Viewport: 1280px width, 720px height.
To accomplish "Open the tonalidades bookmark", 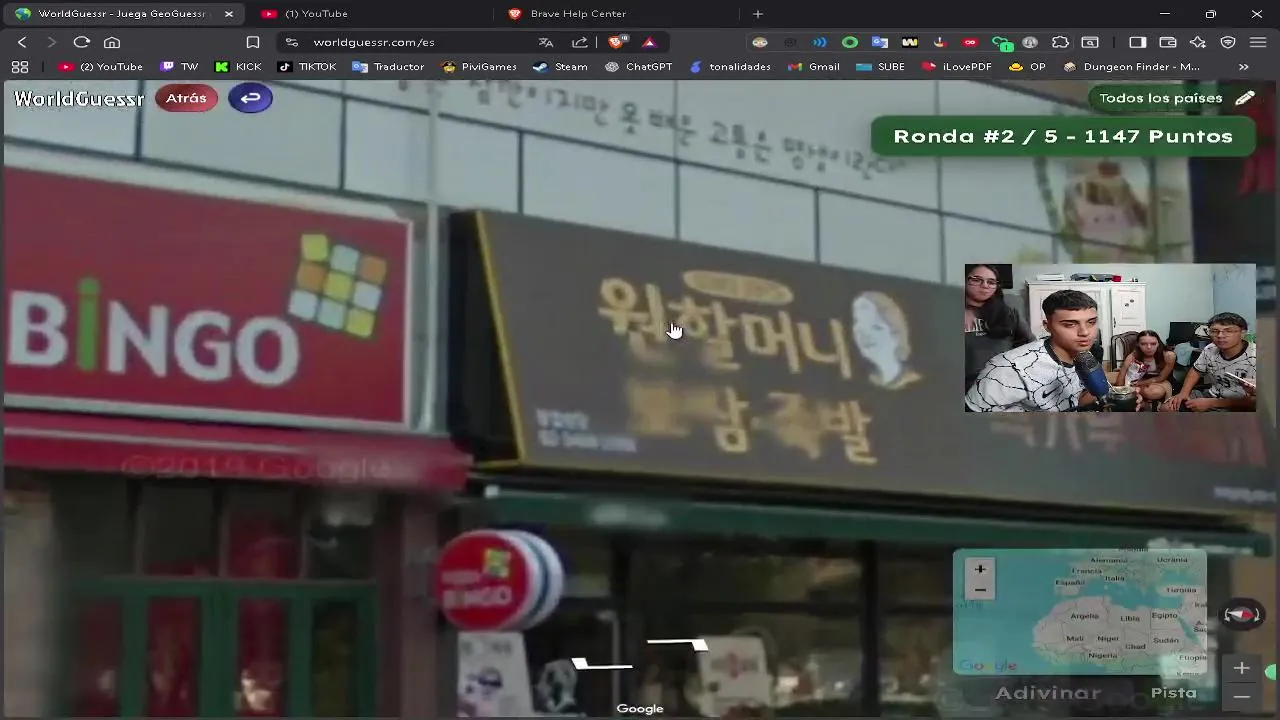I will [730, 67].
